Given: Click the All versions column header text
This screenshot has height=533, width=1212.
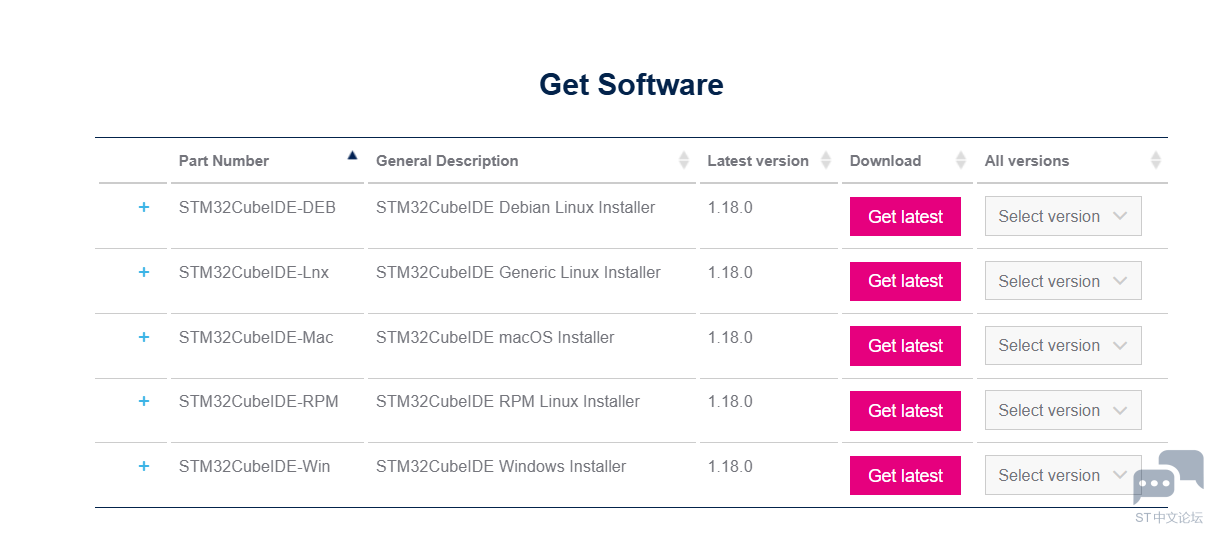Looking at the screenshot, I should (1027, 161).
